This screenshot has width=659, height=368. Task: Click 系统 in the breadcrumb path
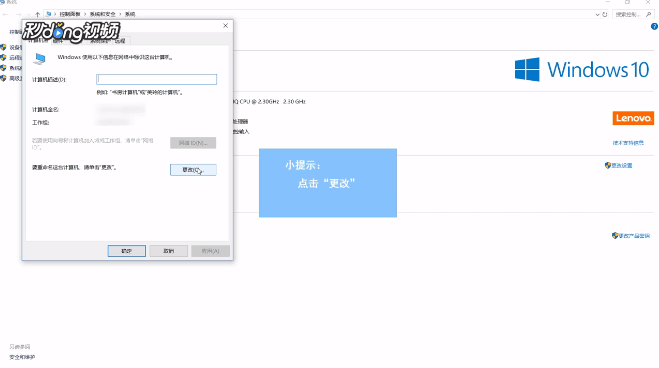click(130, 14)
